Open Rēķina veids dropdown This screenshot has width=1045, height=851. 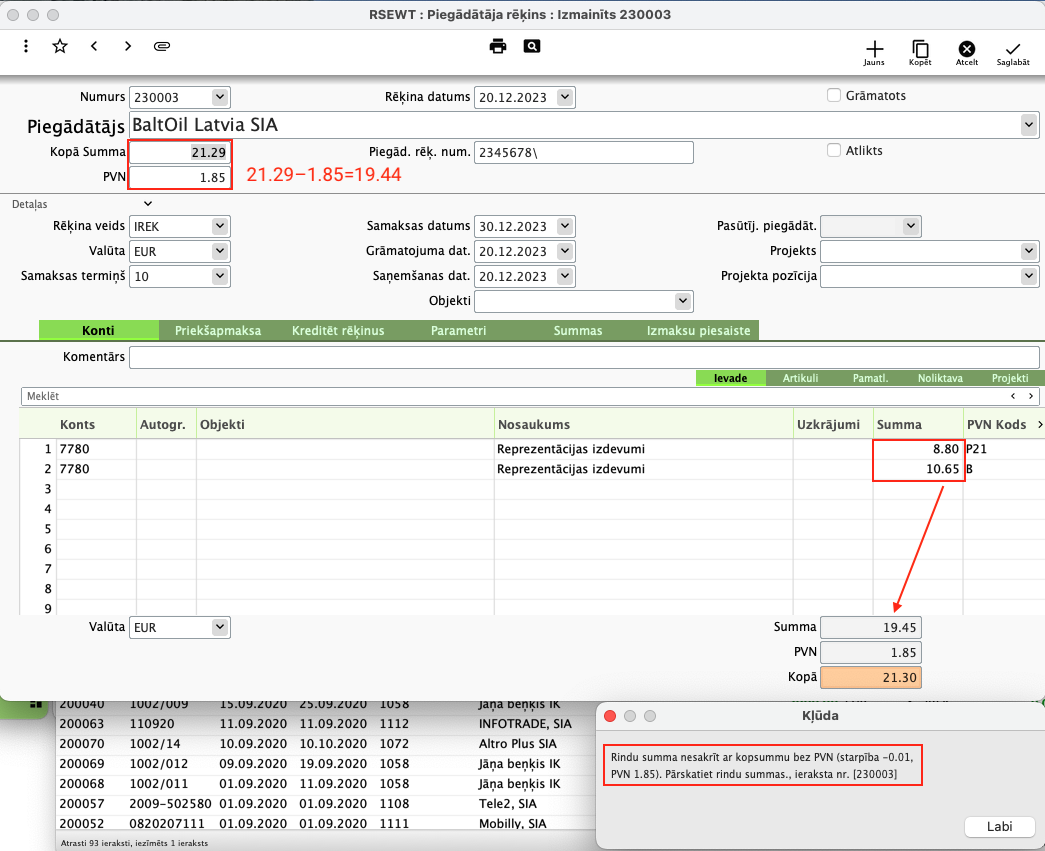[220, 227]
